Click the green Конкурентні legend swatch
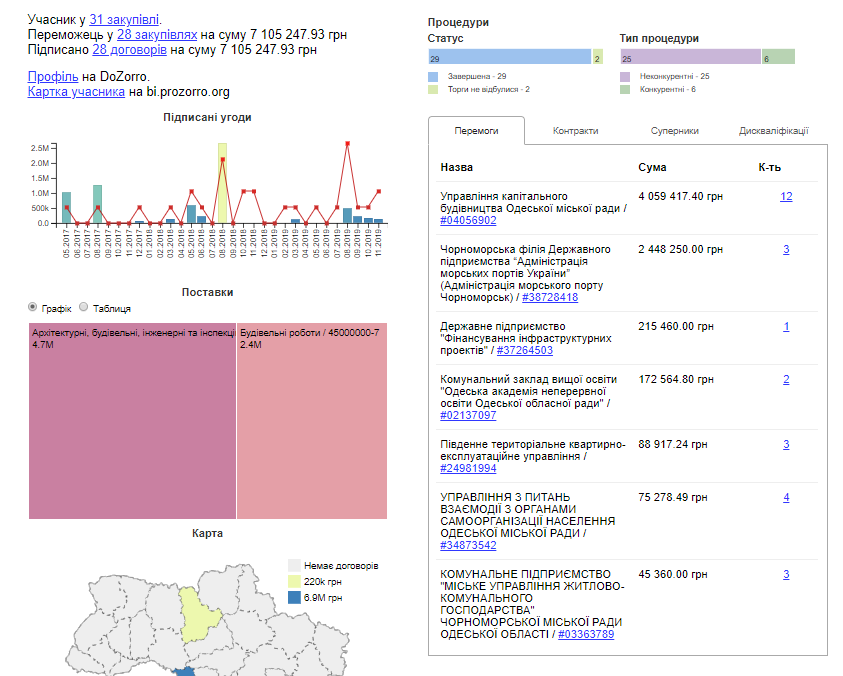 (625, 89)
